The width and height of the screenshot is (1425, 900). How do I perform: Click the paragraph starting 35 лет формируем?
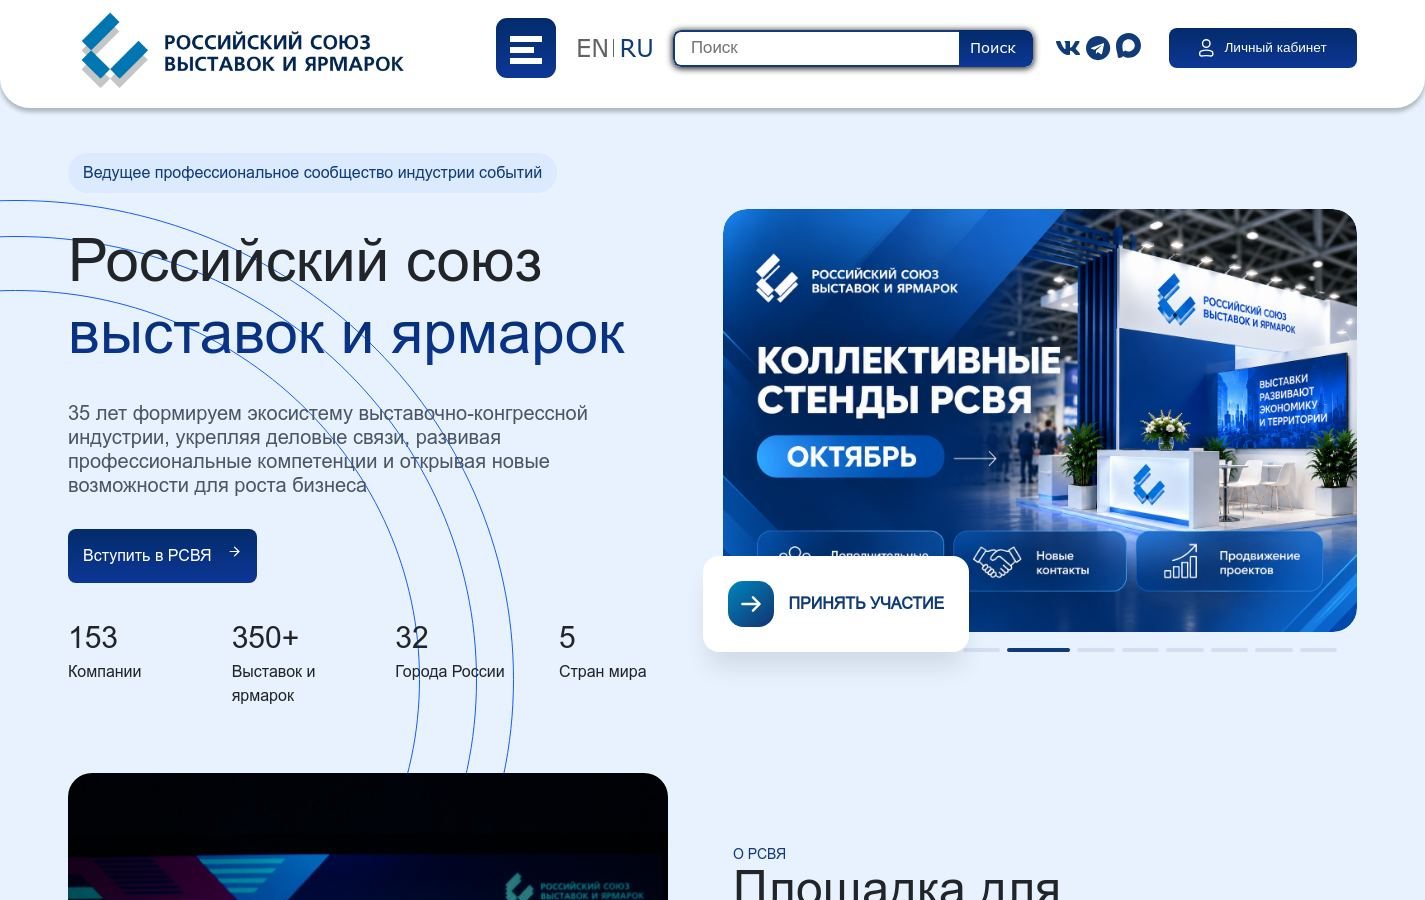tap(328, 449)
